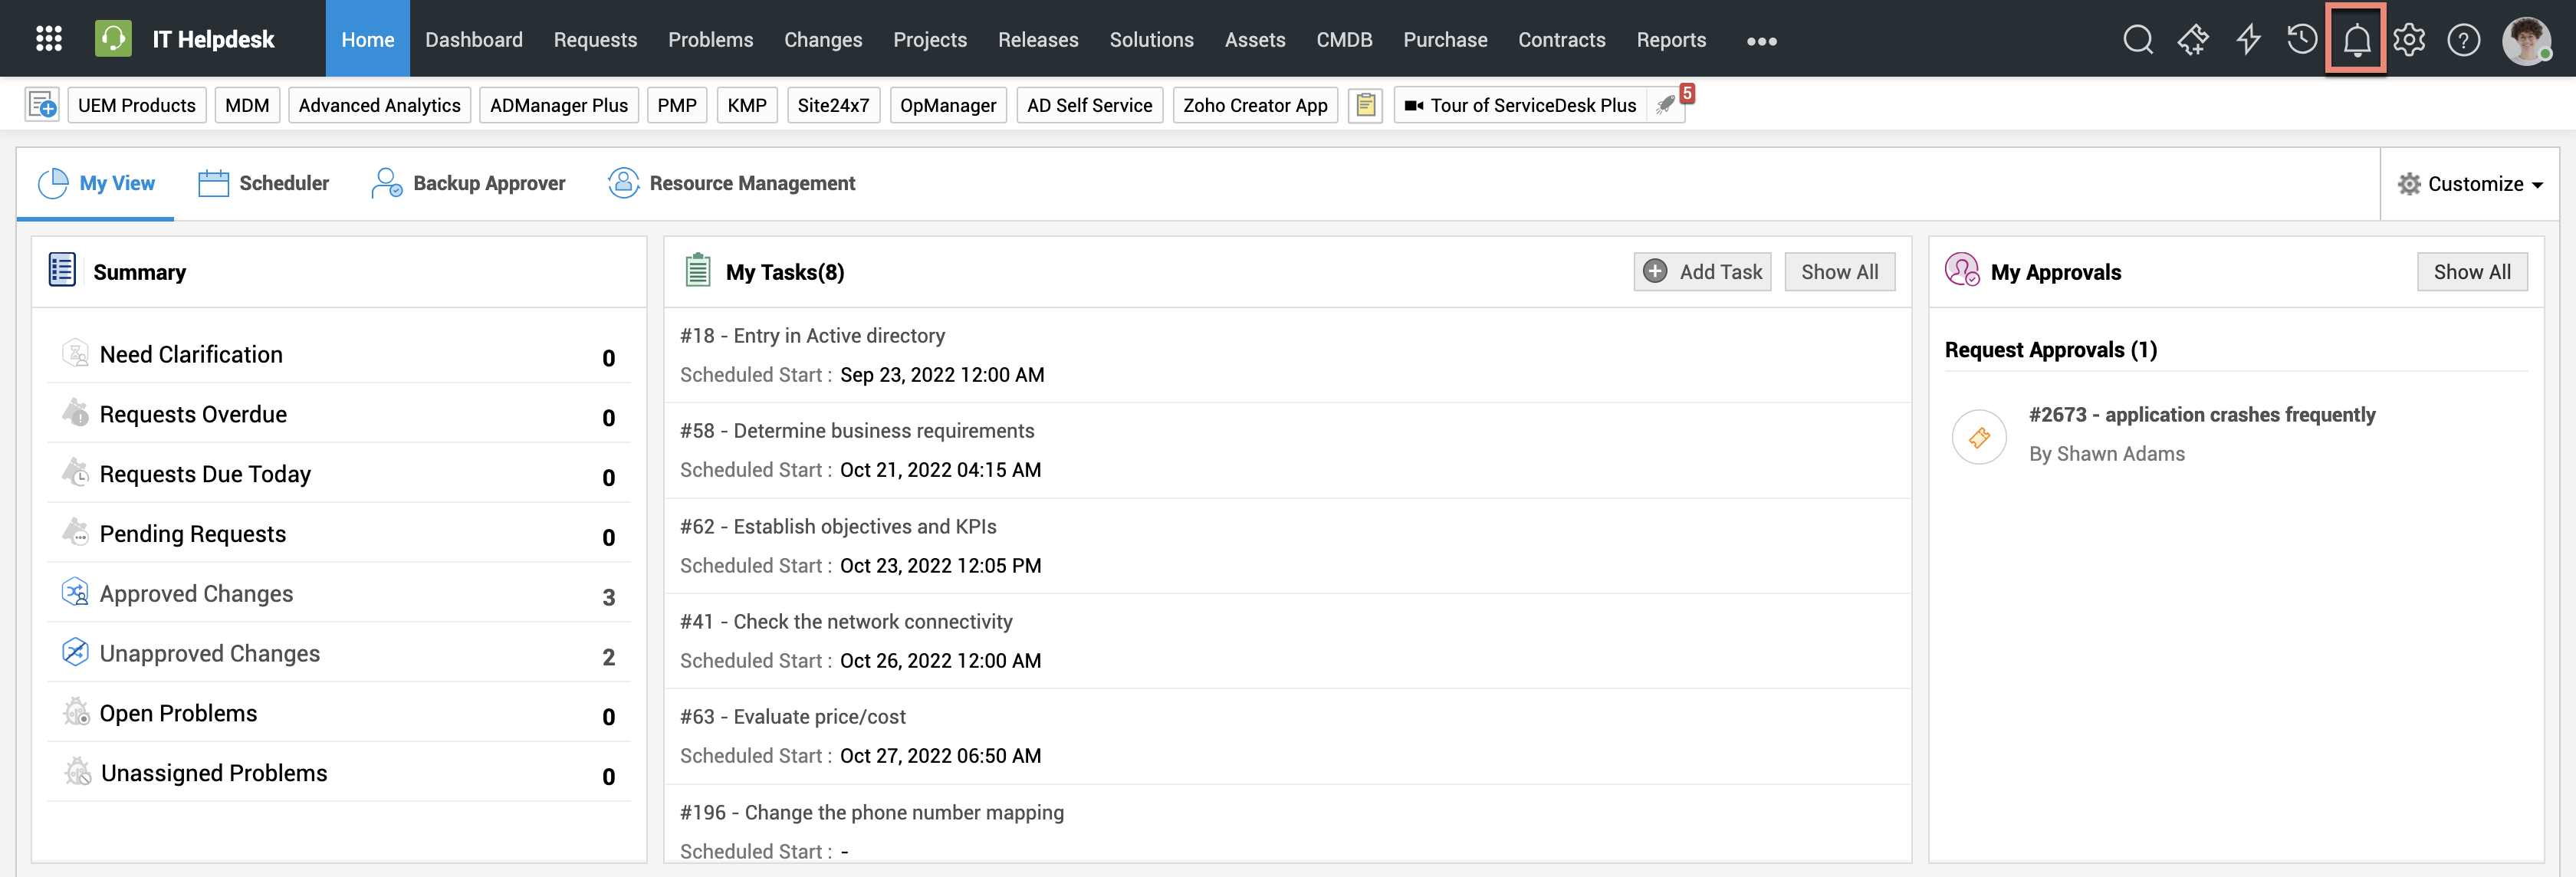Open admin settings gear icon
Viewport: 2576px width, 877px height.
2409,40
